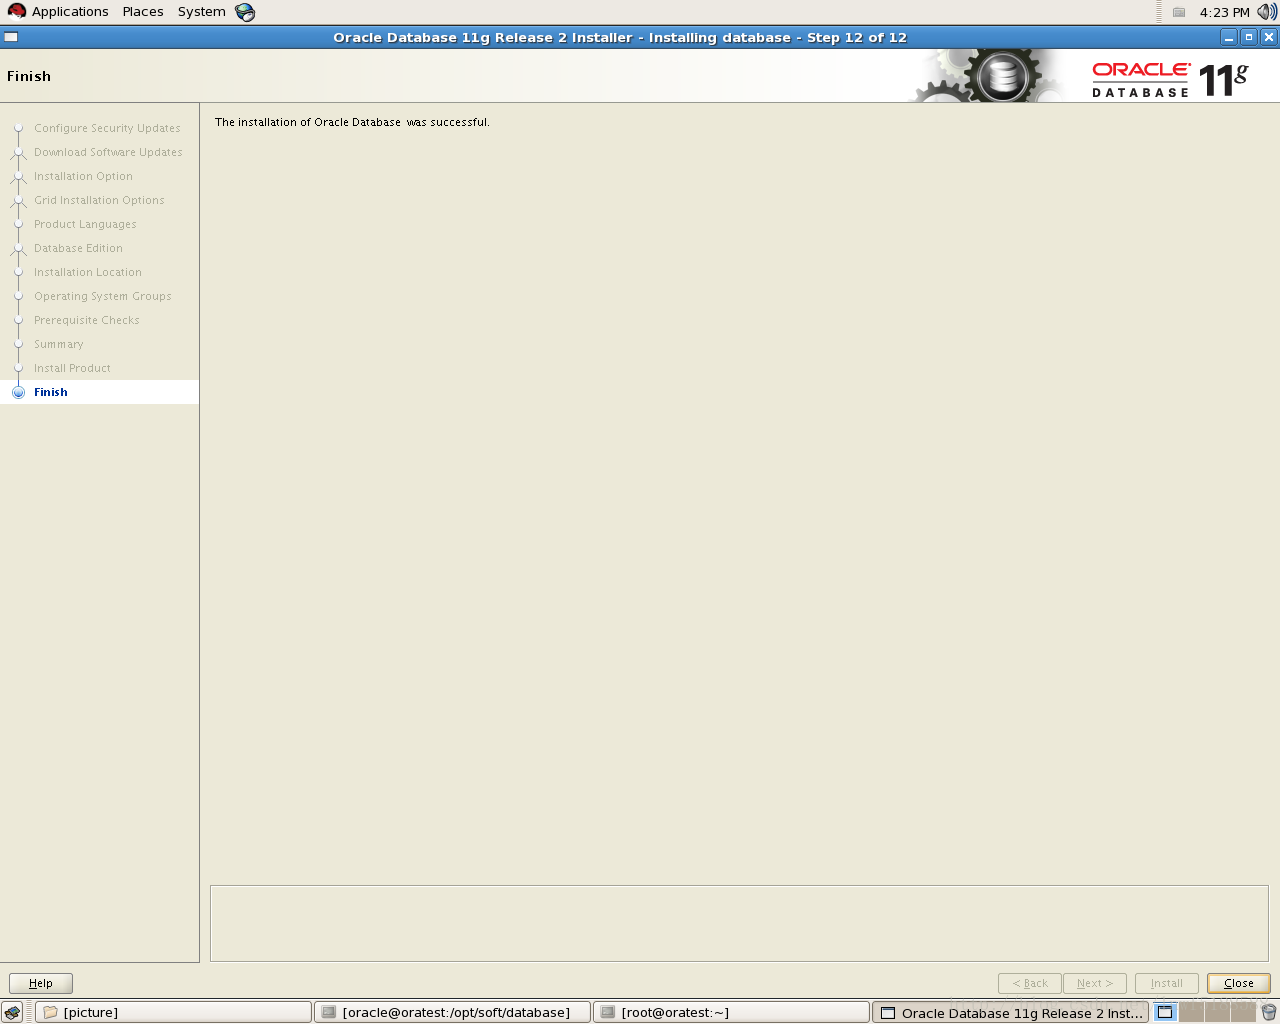1280x1024 pixels.
Task: Open the volume control speaker icon
Action: [1267, 12]
